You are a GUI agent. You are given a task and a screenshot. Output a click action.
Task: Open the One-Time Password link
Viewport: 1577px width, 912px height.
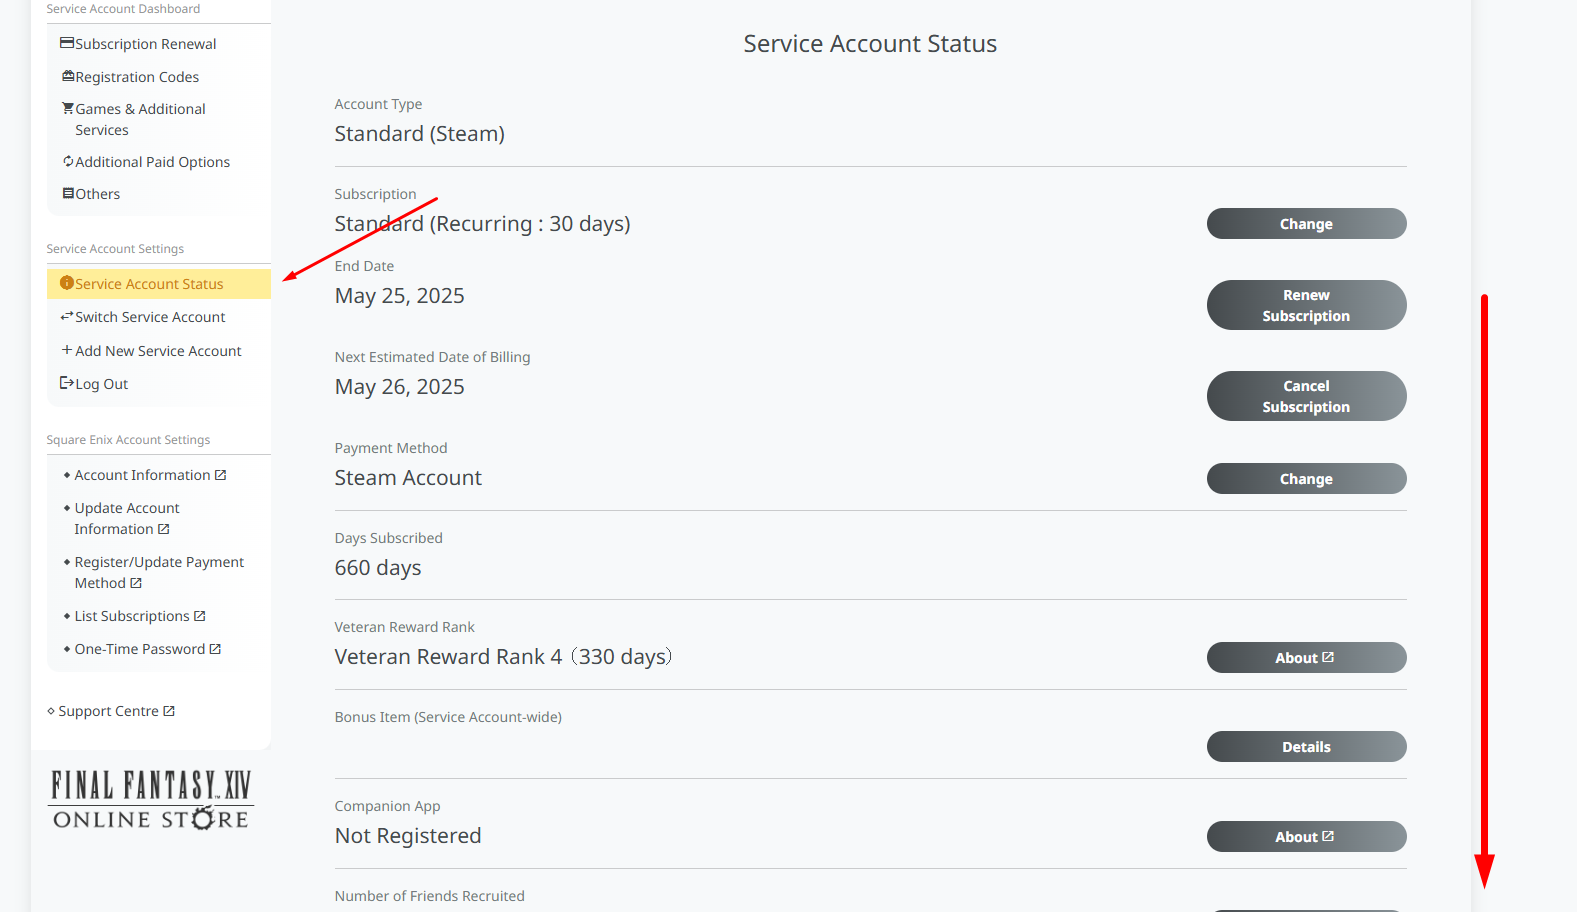140,649
